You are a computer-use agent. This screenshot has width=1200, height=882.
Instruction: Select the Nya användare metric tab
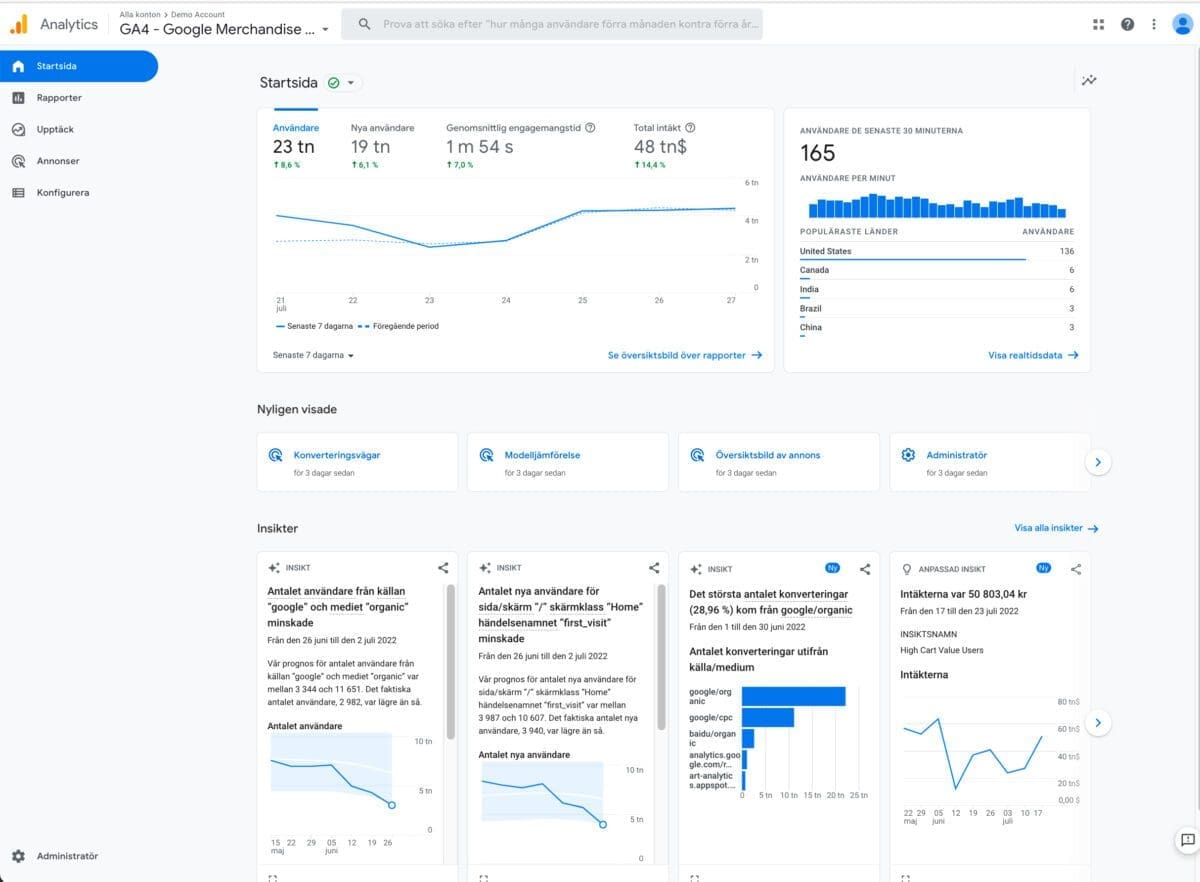(x=382, y=128)
